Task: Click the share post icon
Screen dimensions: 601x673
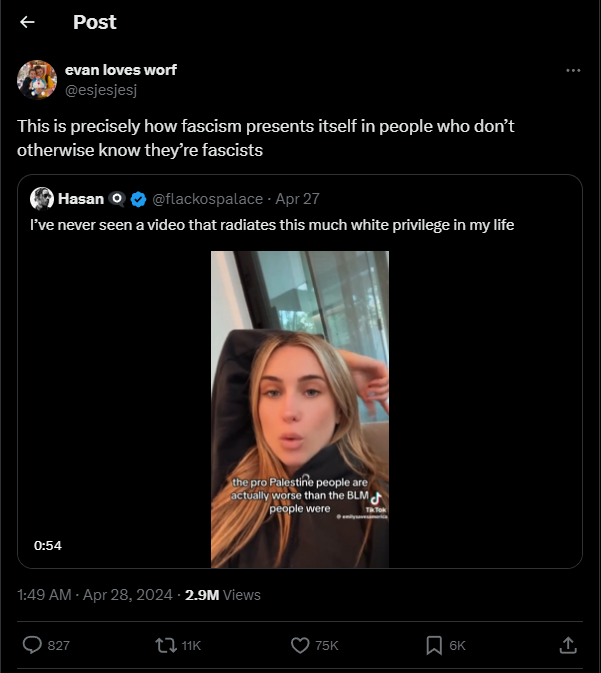Action: (x=567, y=646)
